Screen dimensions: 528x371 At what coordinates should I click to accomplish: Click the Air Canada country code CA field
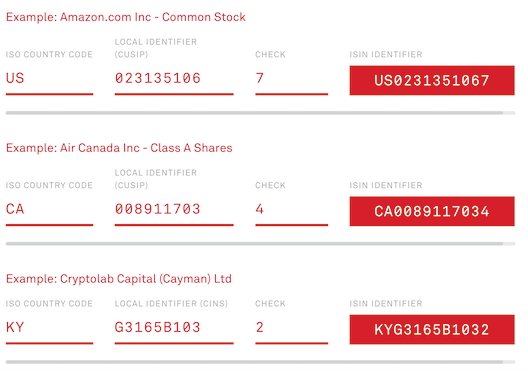pos(49,209)
